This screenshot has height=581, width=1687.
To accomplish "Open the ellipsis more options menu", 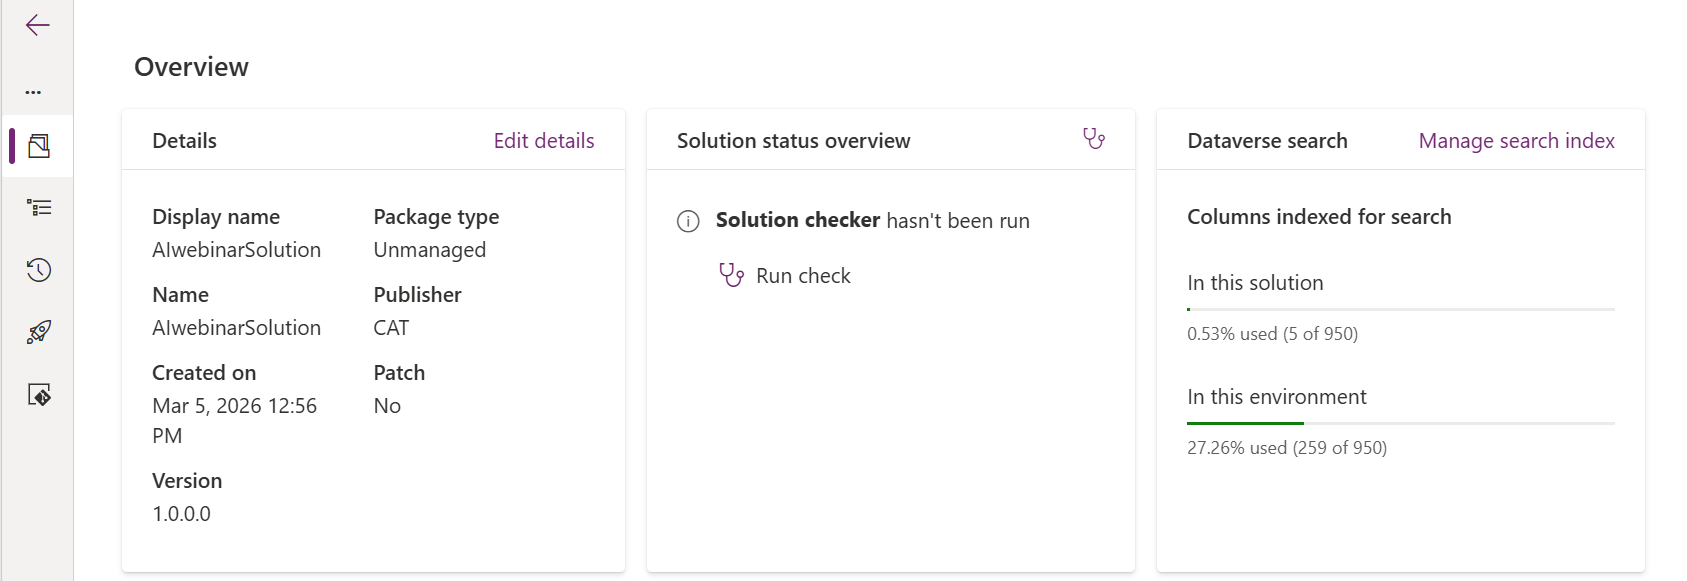I will tap(33, 92).
